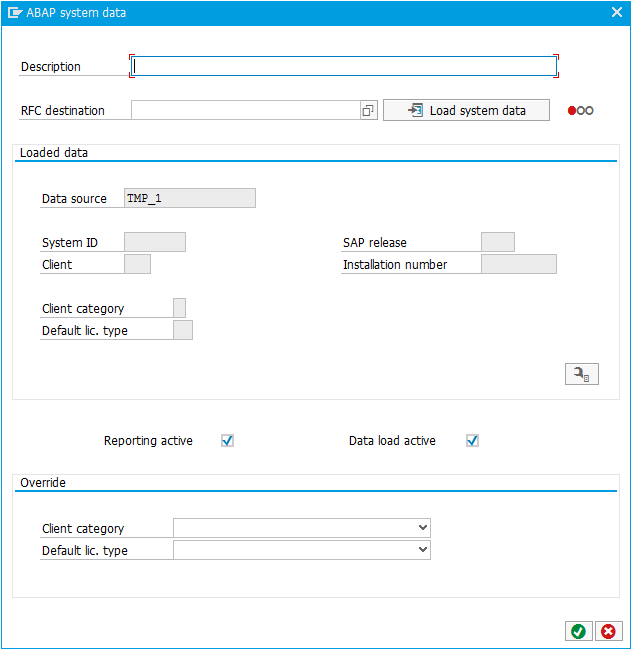Click the Load system data button
Screen dimensions: 632x650
[466, 110]
